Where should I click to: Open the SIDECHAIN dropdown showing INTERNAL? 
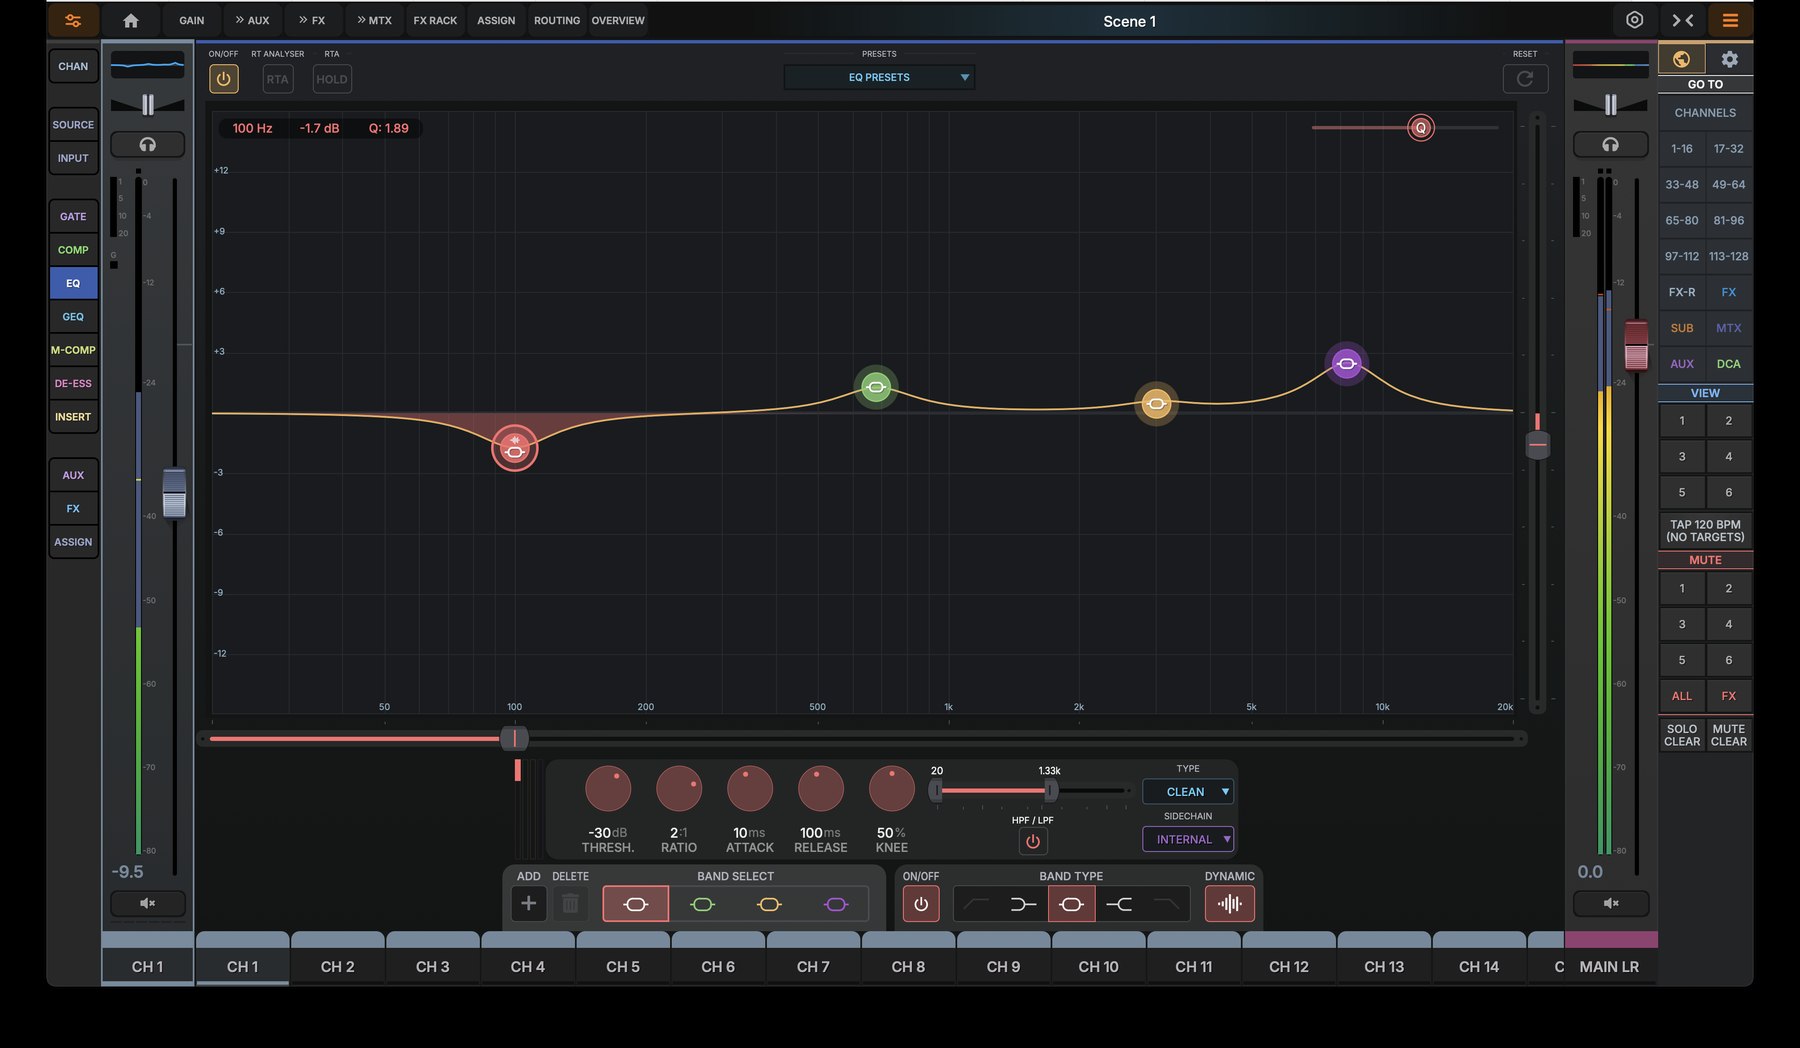[x=1188, y=839]
